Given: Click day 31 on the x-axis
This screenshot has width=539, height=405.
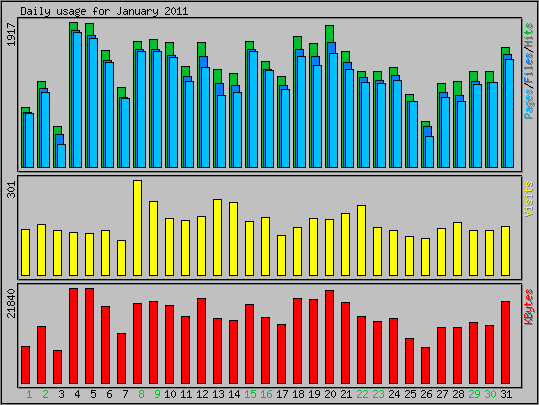Looking at the screenshot, I should point(506,394).
